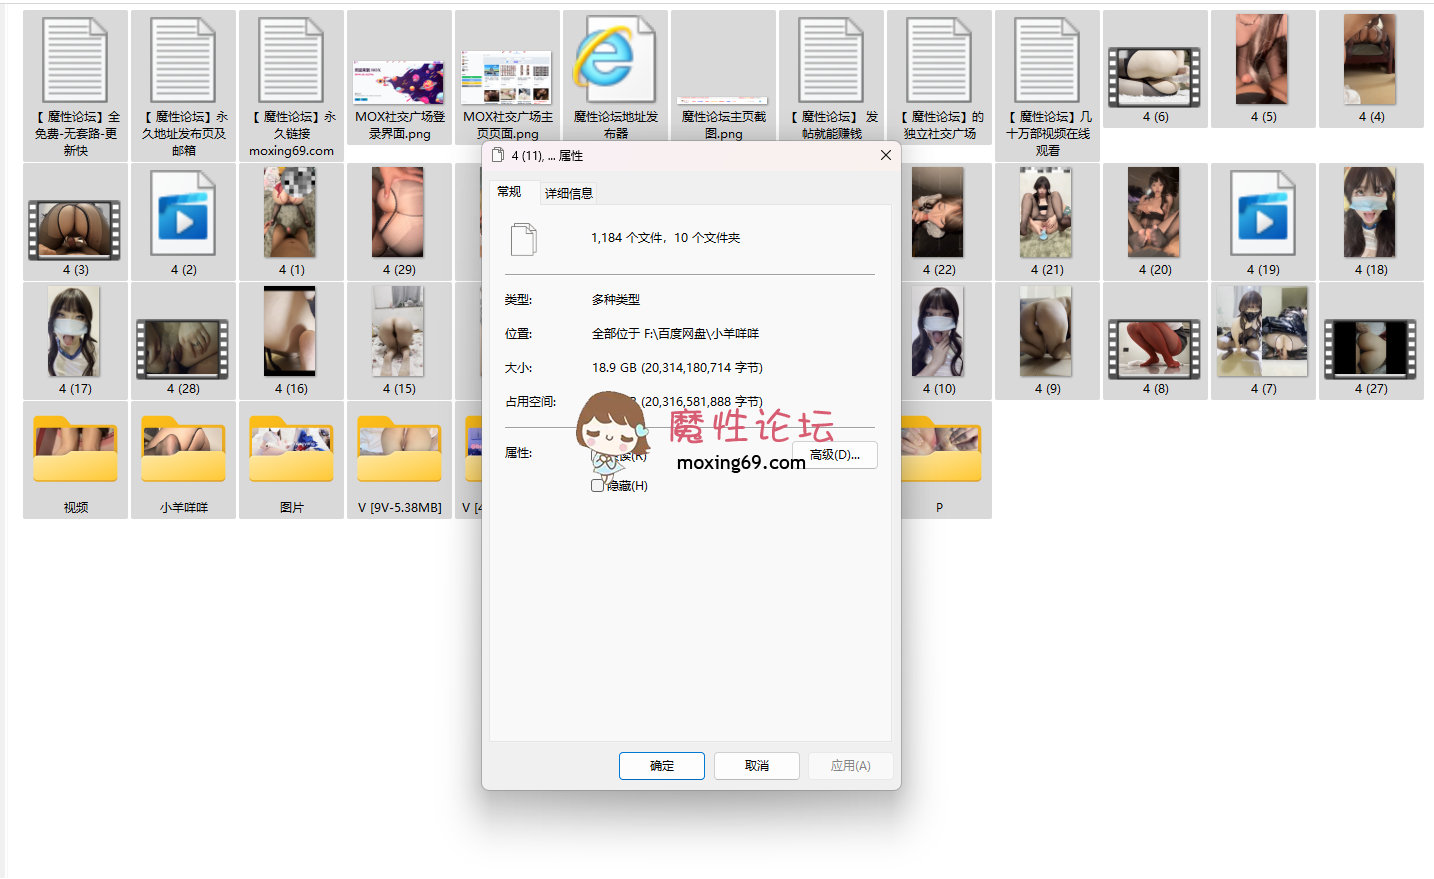Toggle the 隐藏(H) attribute checkbox
Image resolution: width=1434 pixels, height=879 pixels.
point(597,486)
